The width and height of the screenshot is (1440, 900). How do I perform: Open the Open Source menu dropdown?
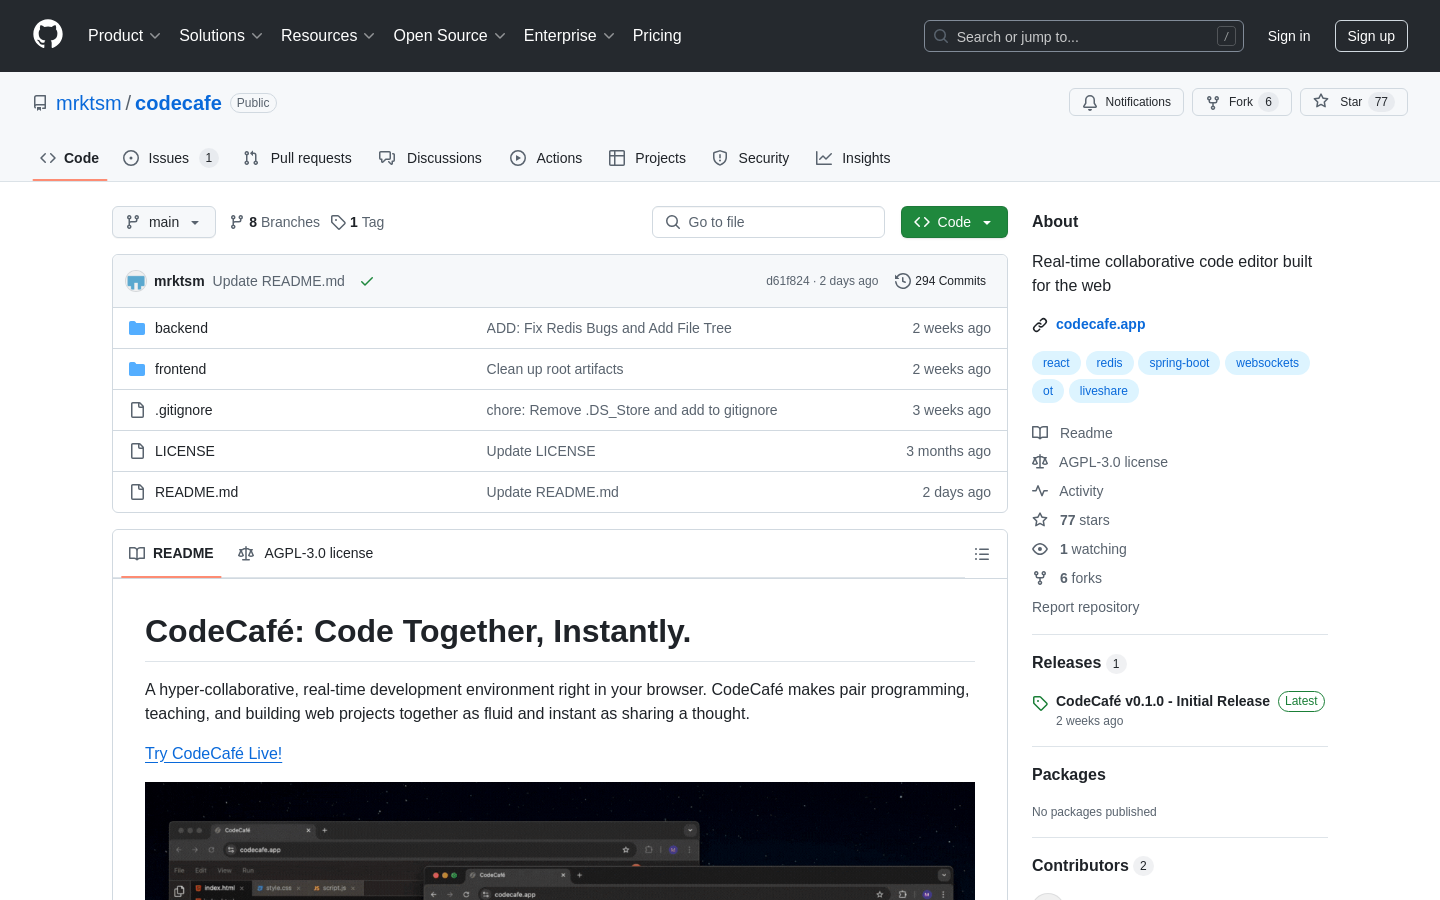(x=450, y=36)
